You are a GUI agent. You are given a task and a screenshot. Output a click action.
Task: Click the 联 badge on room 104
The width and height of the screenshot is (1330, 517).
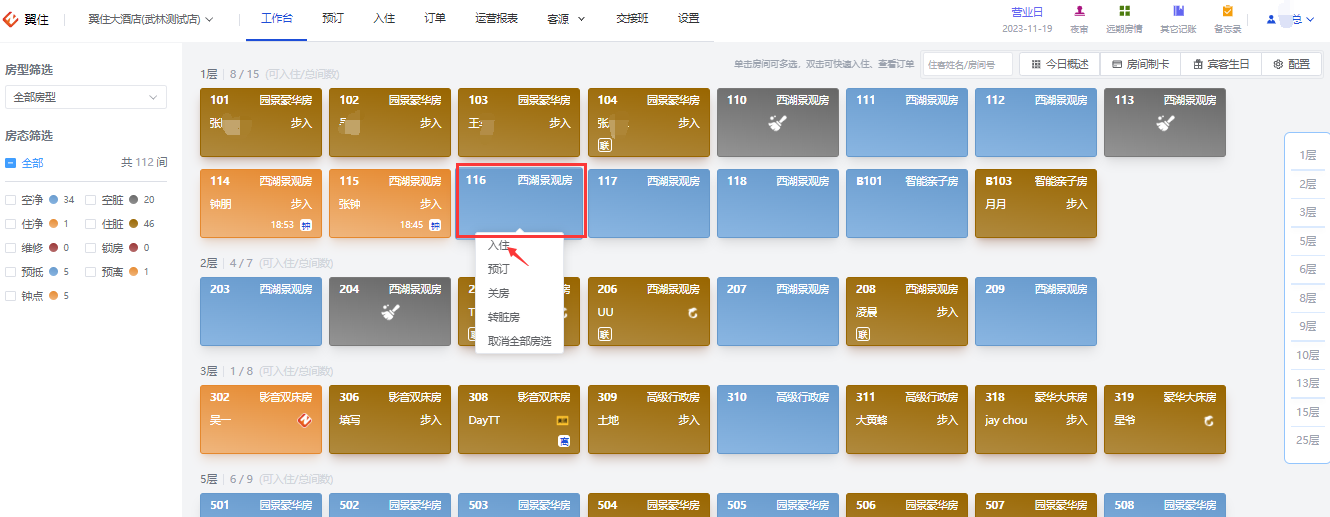point(604,145)
